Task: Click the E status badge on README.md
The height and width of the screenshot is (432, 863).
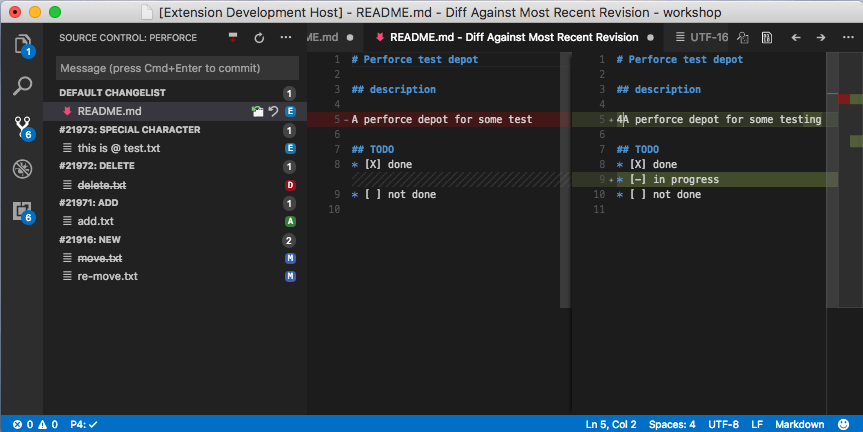Action: 290,111
